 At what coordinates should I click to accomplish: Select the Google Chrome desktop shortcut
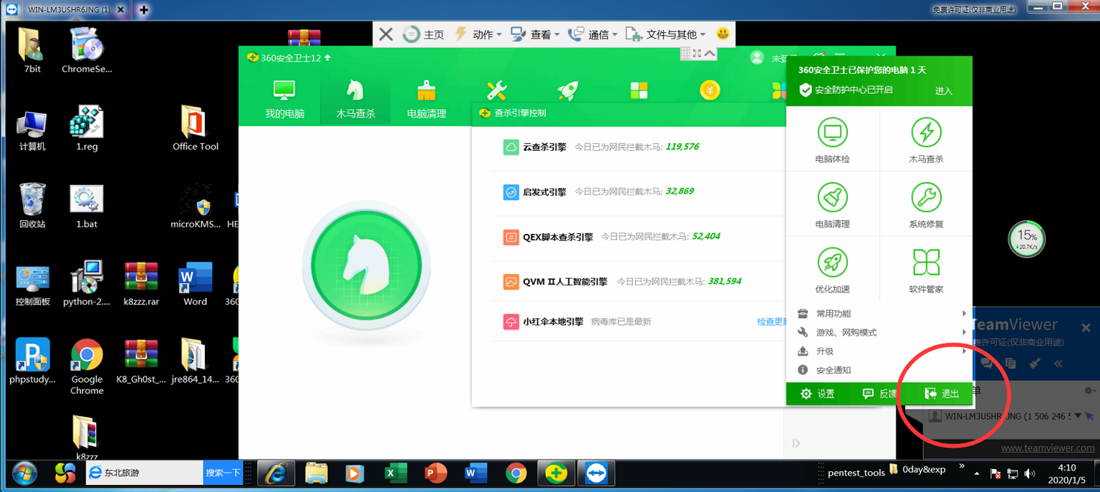click(x=87, y=366)
